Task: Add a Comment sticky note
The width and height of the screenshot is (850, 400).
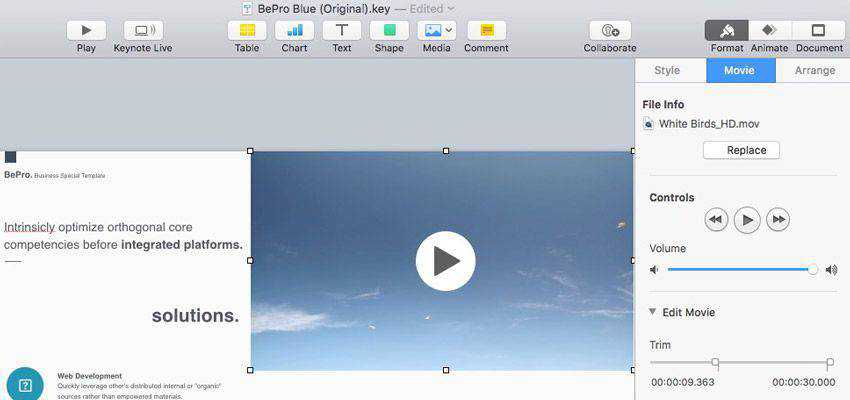Action: point(486,31)
